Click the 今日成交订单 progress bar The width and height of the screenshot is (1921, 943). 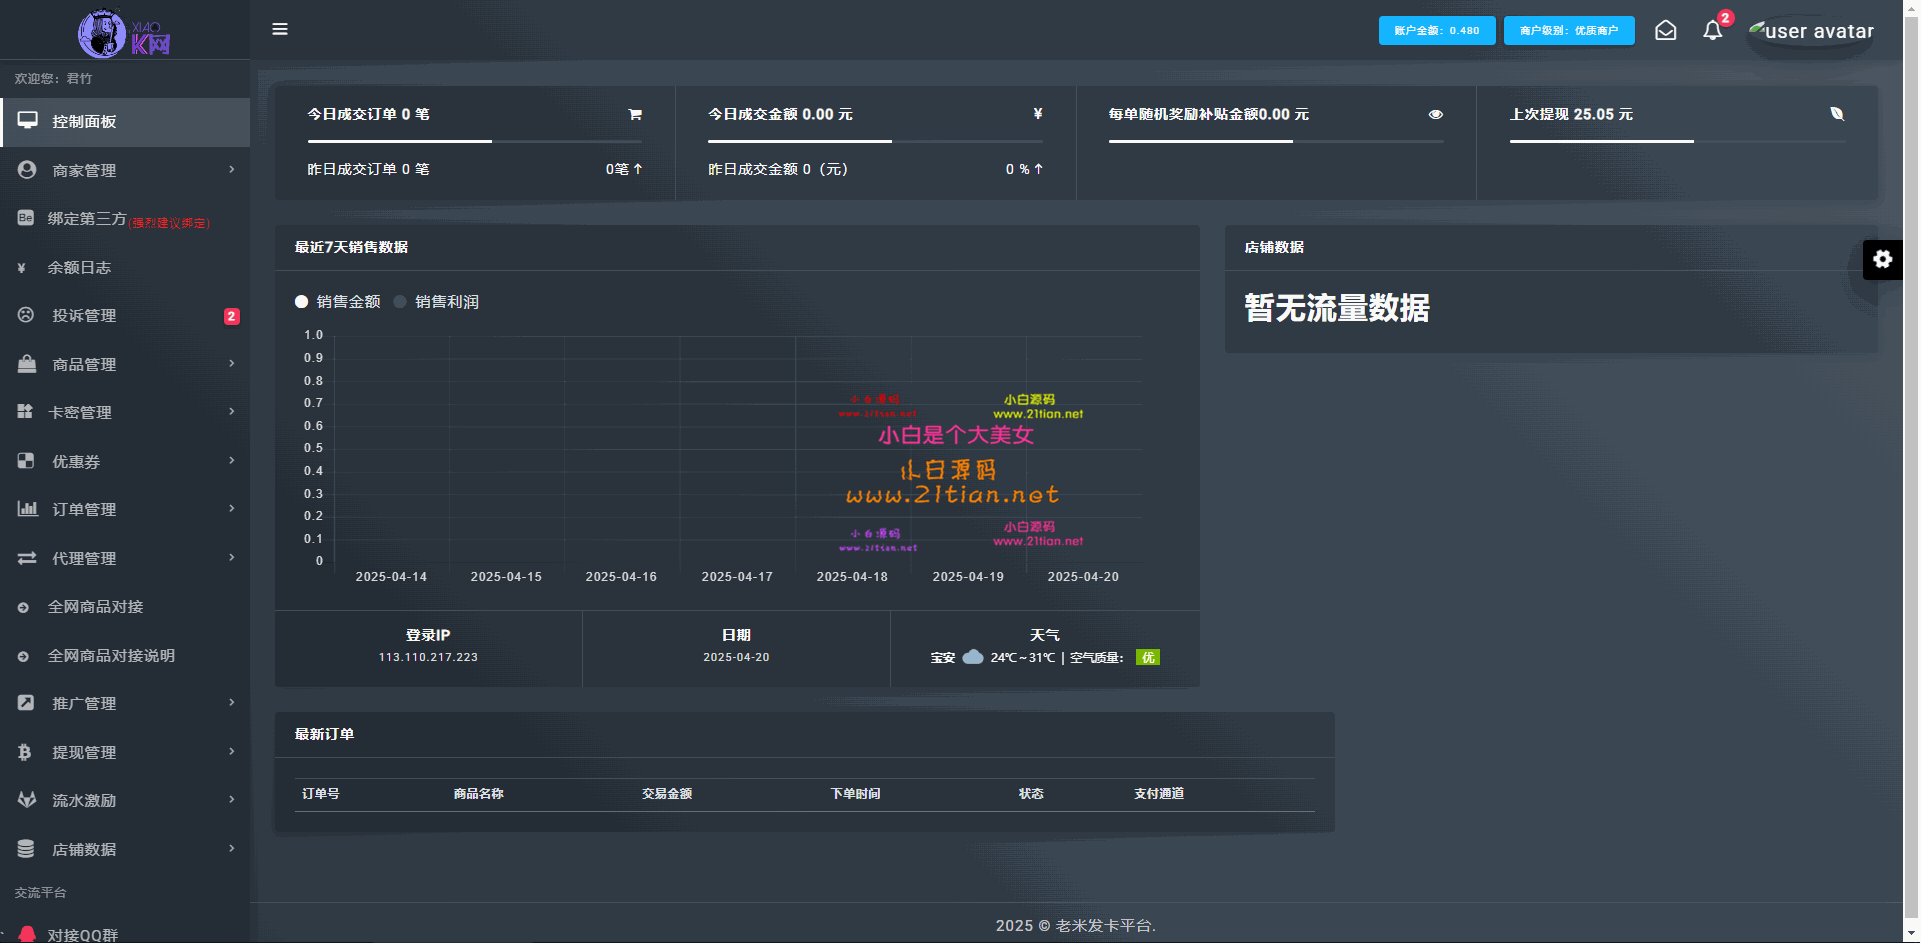click(475, 141)
